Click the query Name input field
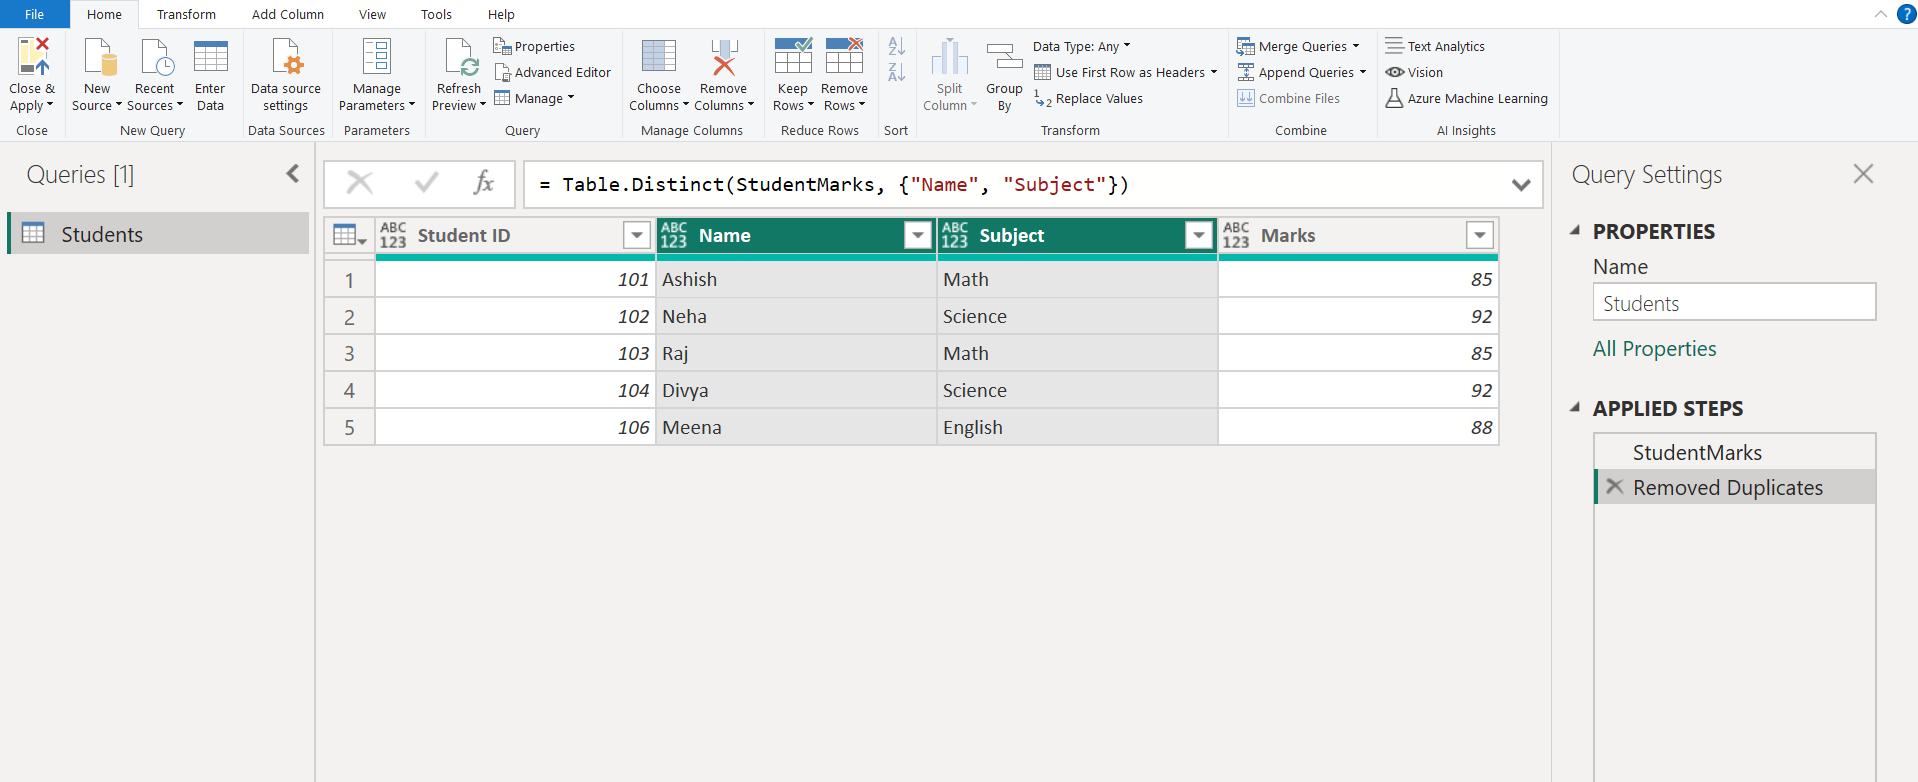1918x782 pixels. pyautogui.click(x=1733, y=303)
